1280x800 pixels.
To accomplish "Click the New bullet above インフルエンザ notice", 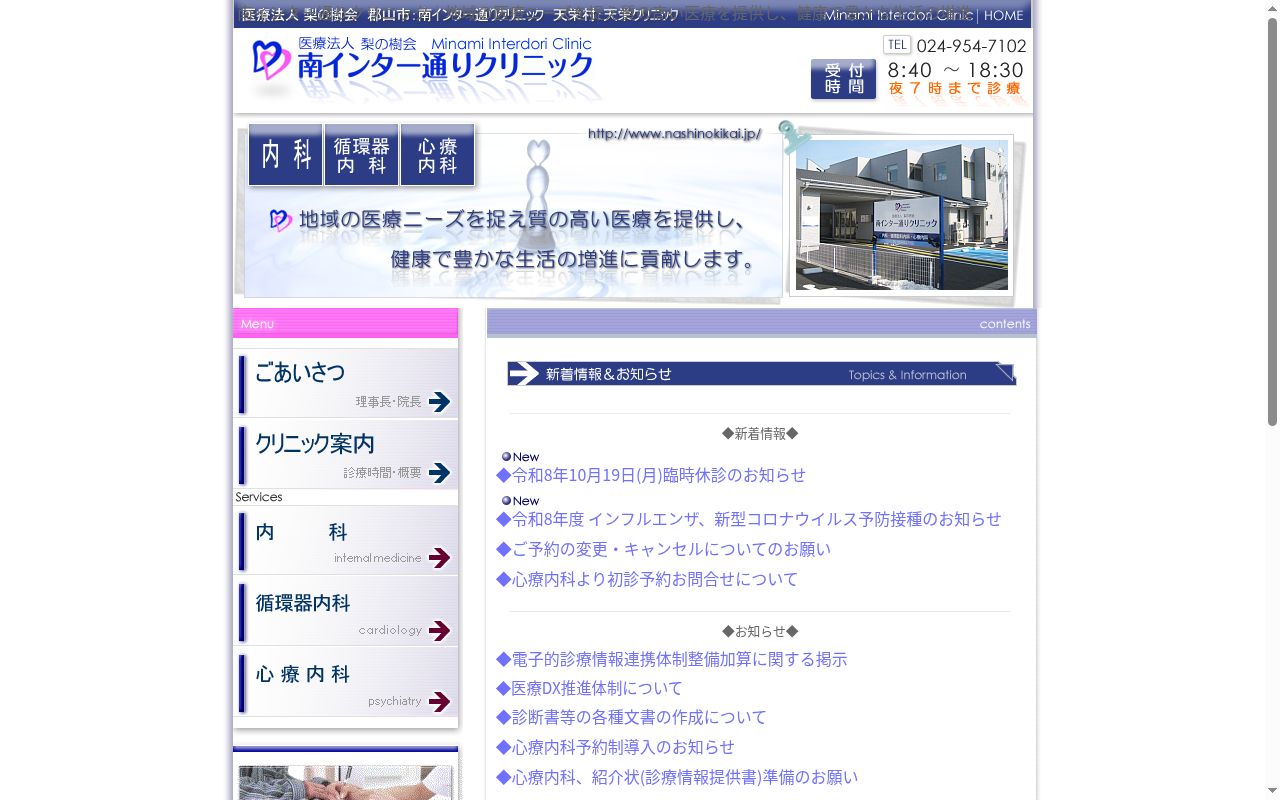I will [x=520, y=501].
